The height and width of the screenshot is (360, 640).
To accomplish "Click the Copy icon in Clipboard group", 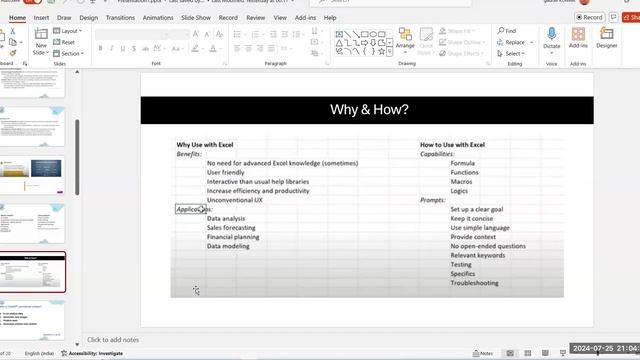I will 13,42.
